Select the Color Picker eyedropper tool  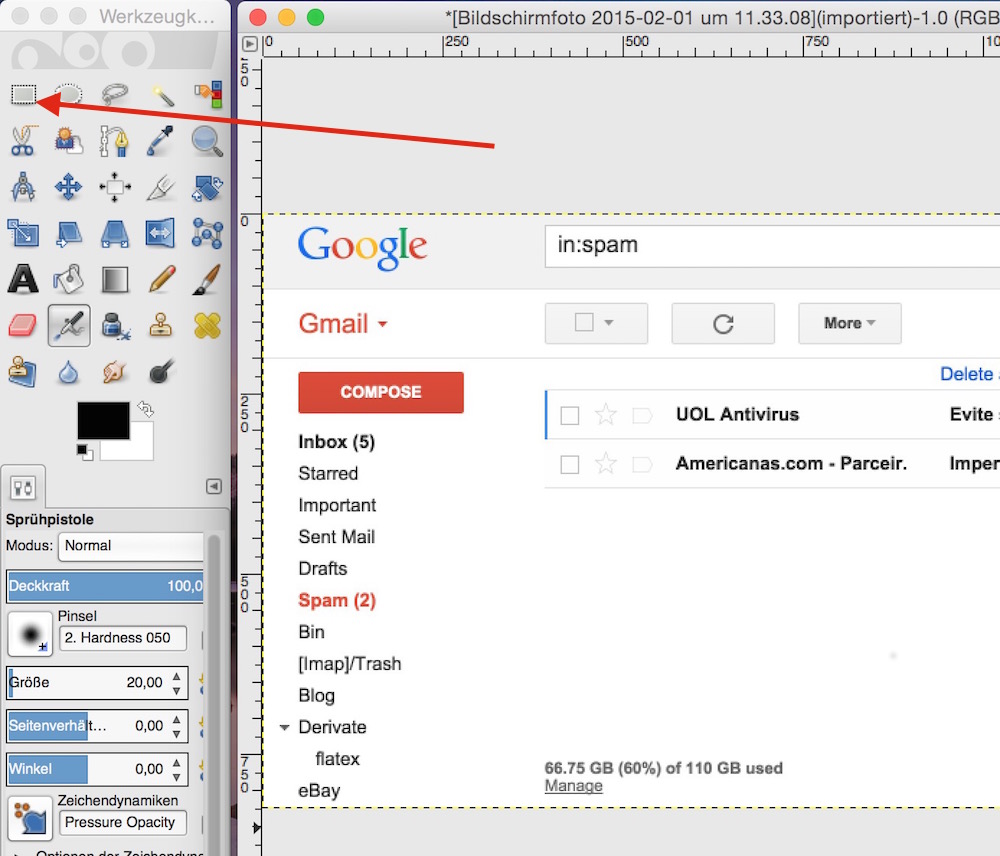tap(160, 141)
